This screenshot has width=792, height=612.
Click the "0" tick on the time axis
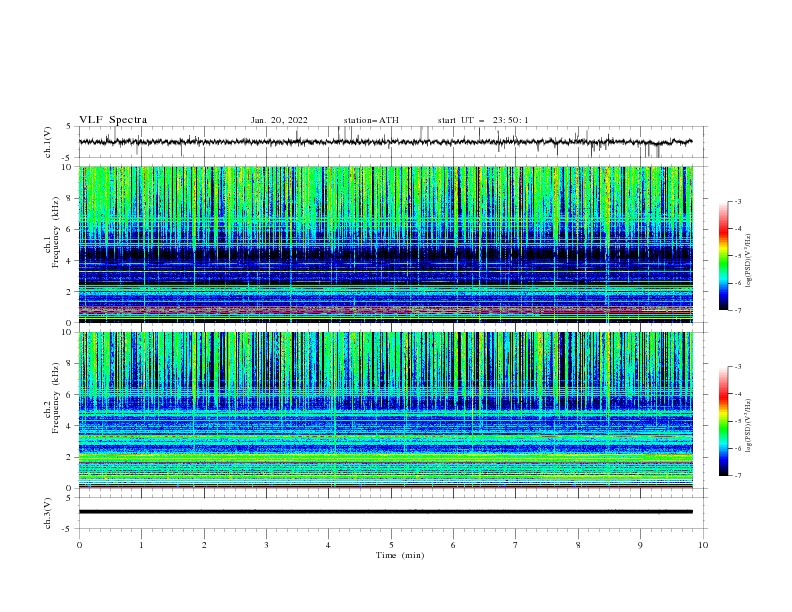point(79,545)
